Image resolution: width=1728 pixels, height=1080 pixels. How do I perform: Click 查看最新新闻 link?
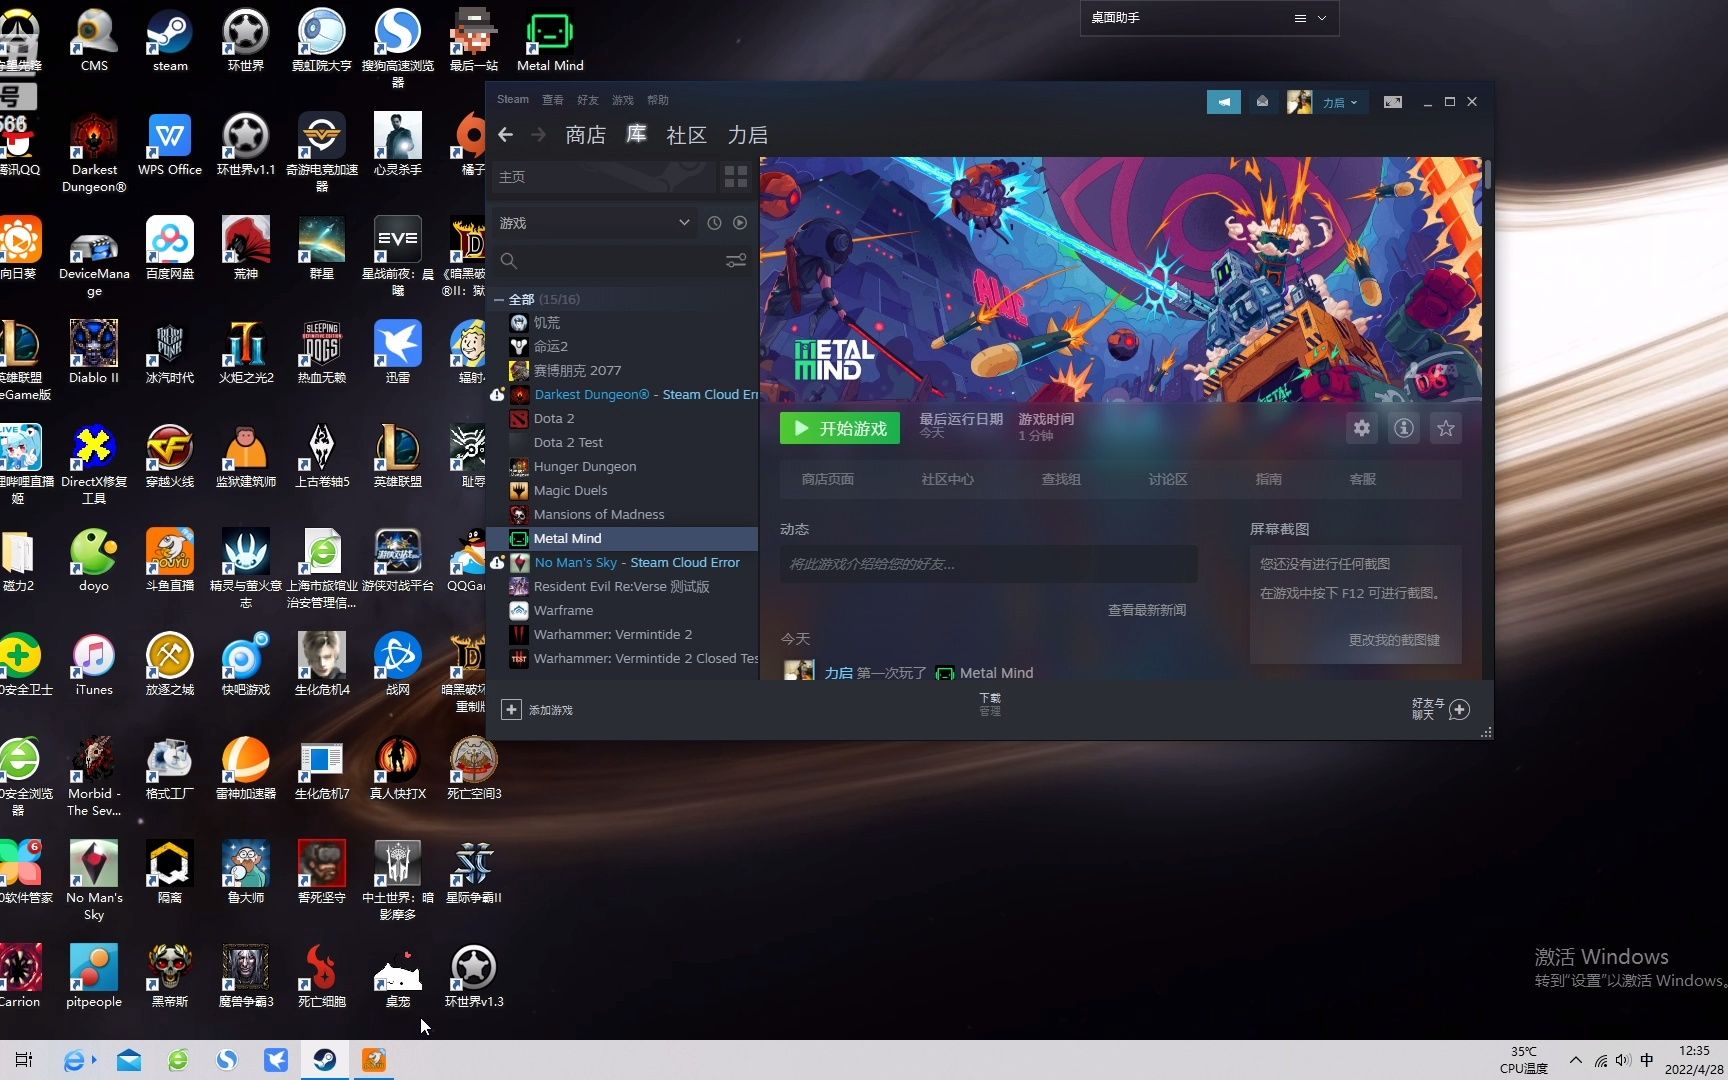pyautogui.click(x=1147, y=610)
